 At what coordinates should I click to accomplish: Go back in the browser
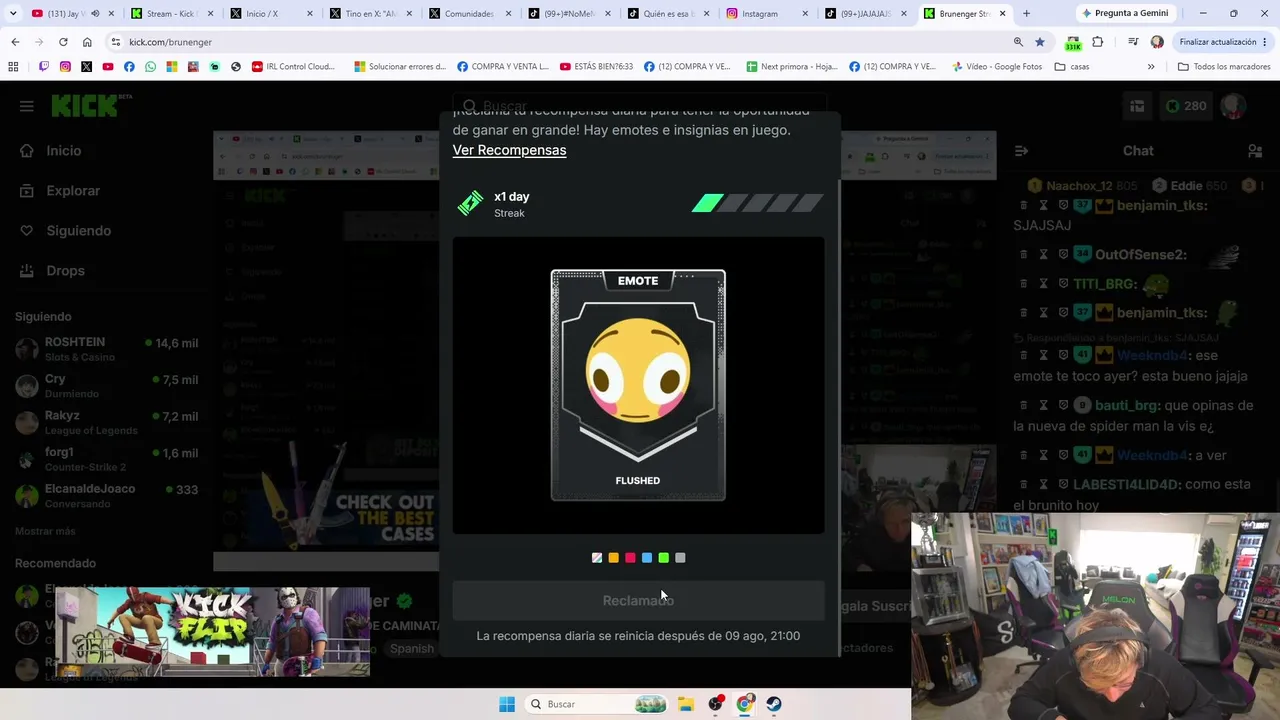coord(15,42)
